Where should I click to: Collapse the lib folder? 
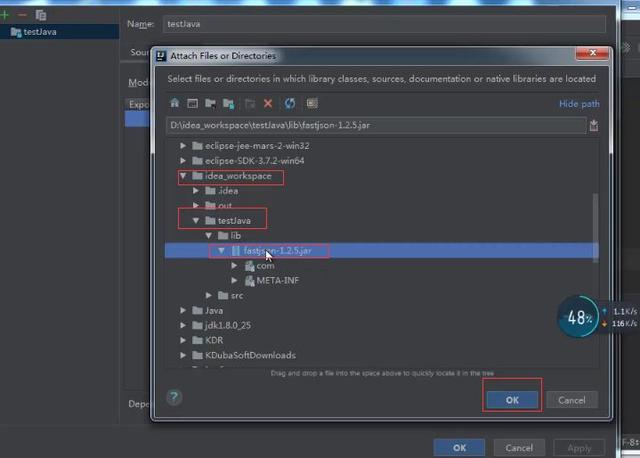click(x=209, y=236)
